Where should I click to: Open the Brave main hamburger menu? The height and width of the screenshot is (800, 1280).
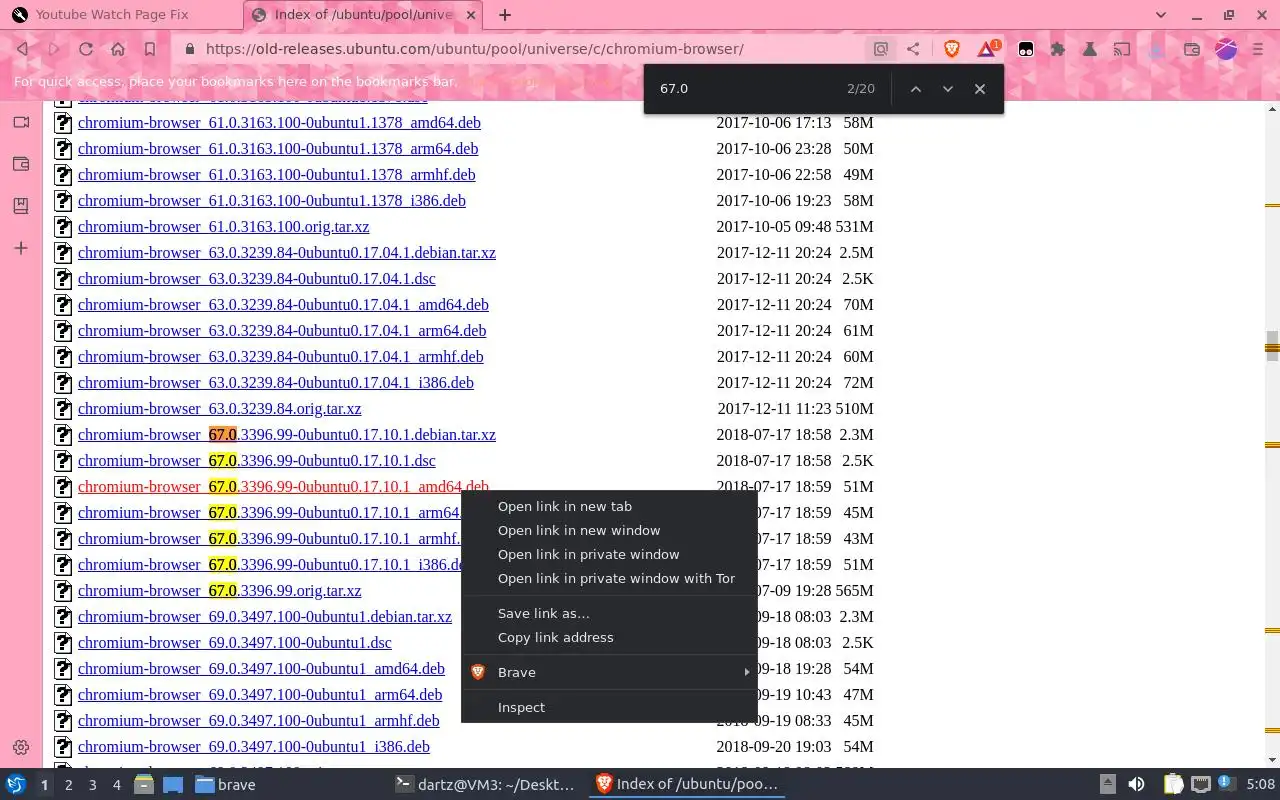click(x=1258, y=49)
